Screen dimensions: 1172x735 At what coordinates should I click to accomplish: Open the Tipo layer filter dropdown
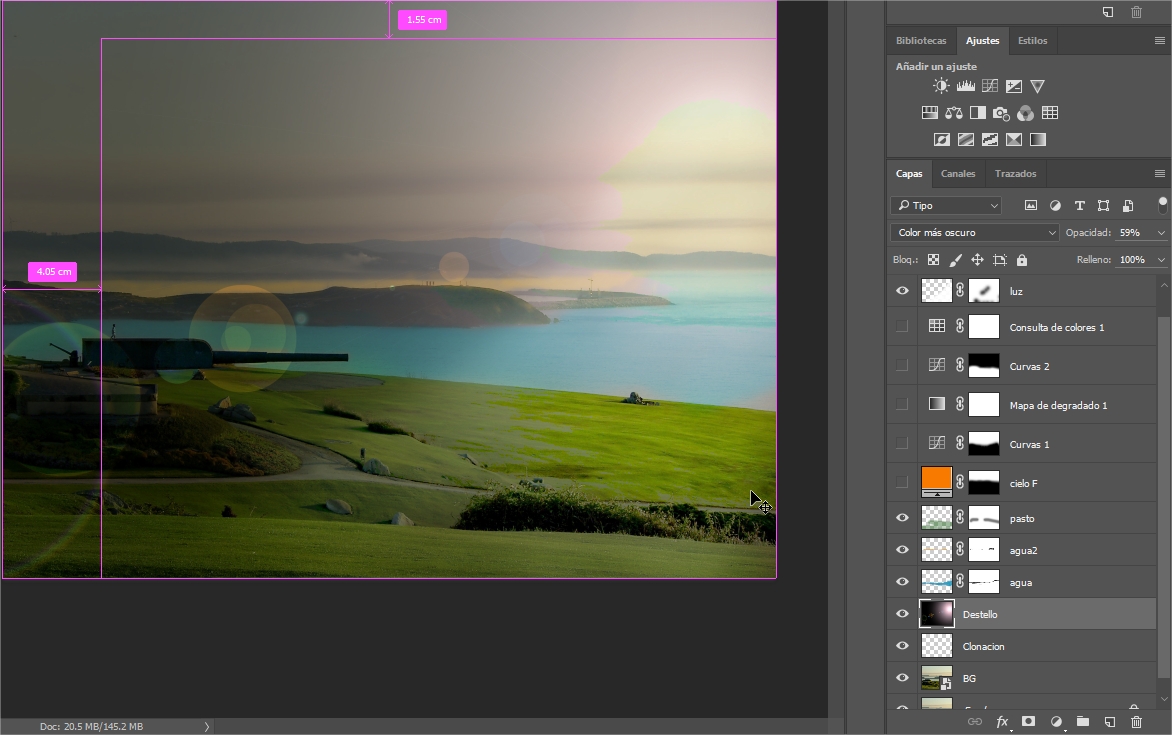[x=946, y=205]
